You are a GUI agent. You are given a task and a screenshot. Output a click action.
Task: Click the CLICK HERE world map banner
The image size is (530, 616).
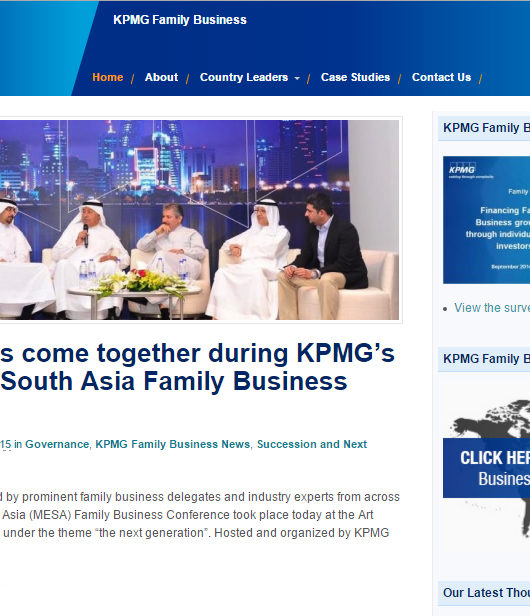pyautogui.click(x=486, y=468)
